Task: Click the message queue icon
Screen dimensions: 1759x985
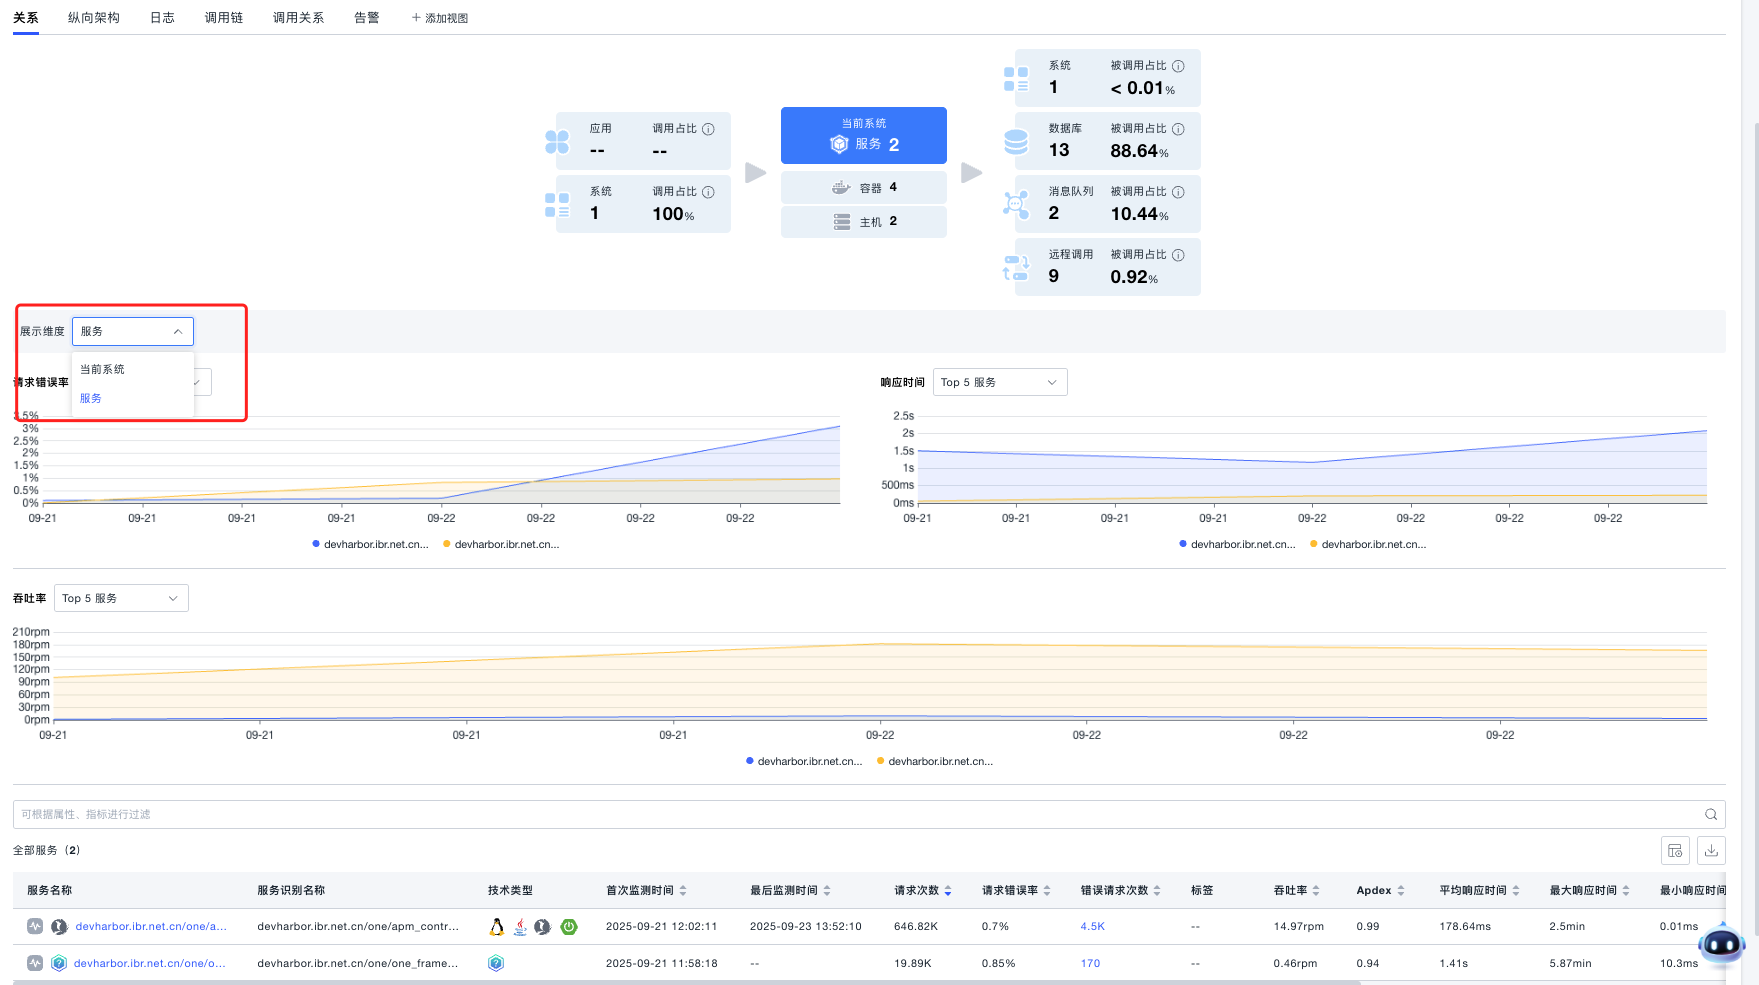Action: tap(1016, 205)
